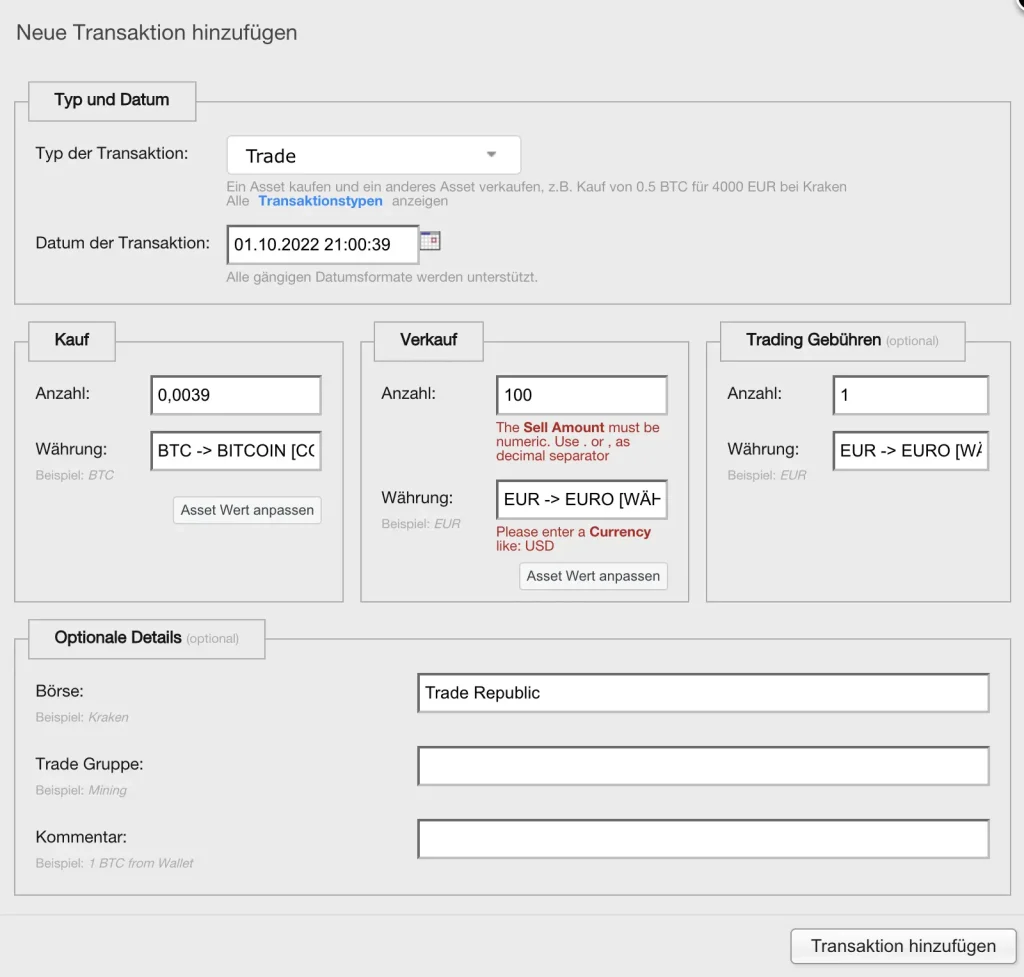Focus the Trade Gruppe text field
1024x977 pixels.
[x=703, y=766]
